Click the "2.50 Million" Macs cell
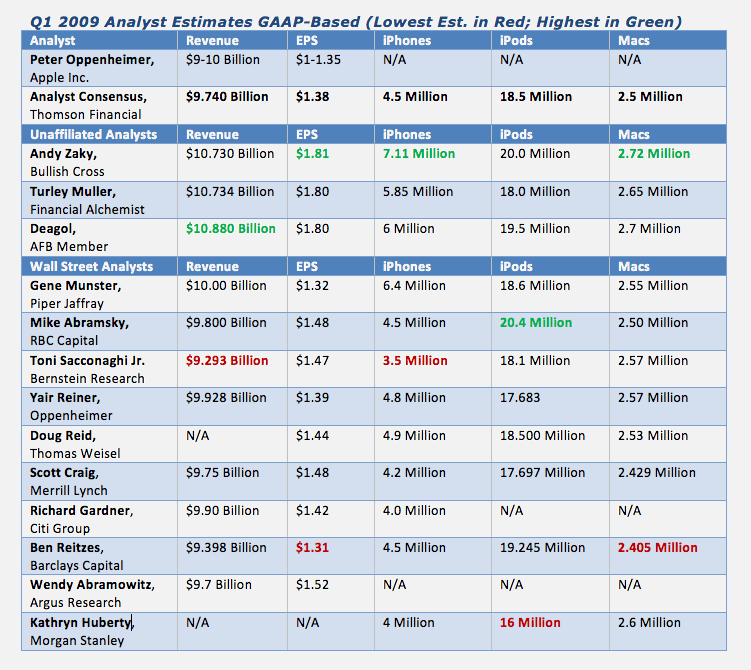This screenshot has height=670, width=751. [653, 323]
